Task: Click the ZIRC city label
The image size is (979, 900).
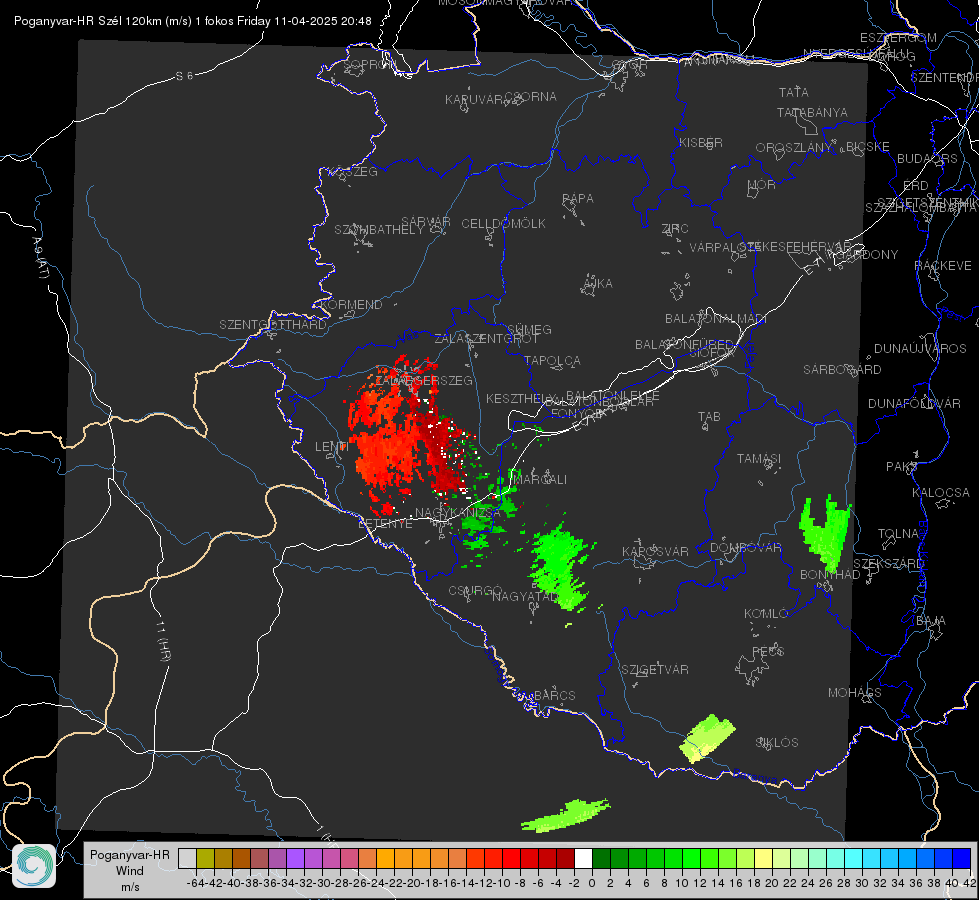Action: coord(675,229)
